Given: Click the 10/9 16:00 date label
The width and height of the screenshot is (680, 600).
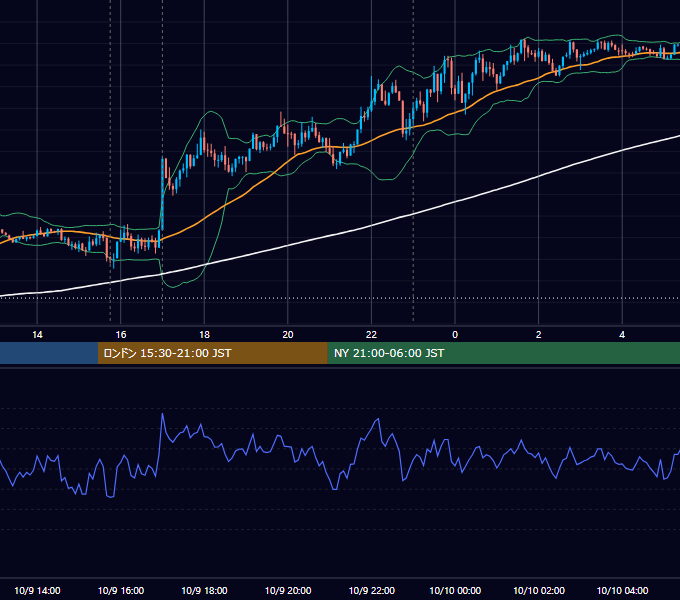Looking at the screenshot, I should point(121,590).
